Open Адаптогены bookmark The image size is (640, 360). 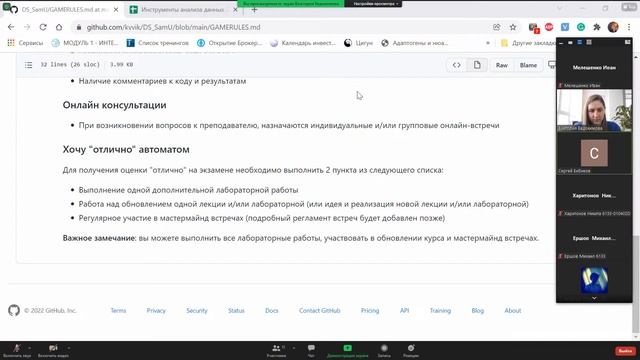415,43
